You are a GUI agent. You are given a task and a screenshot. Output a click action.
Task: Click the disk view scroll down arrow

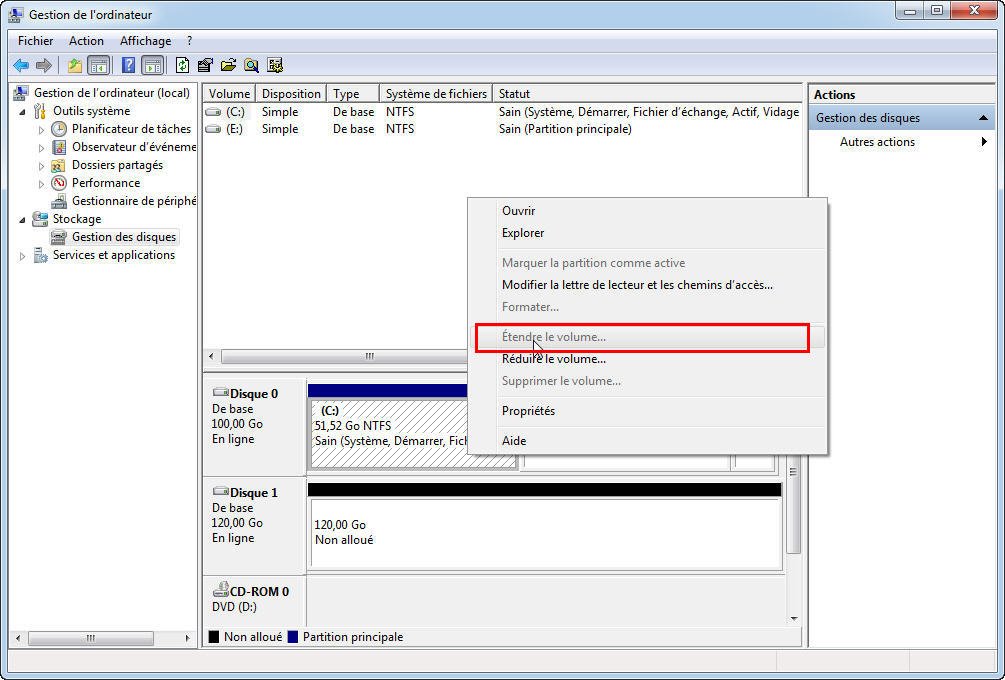pos(794,618)
